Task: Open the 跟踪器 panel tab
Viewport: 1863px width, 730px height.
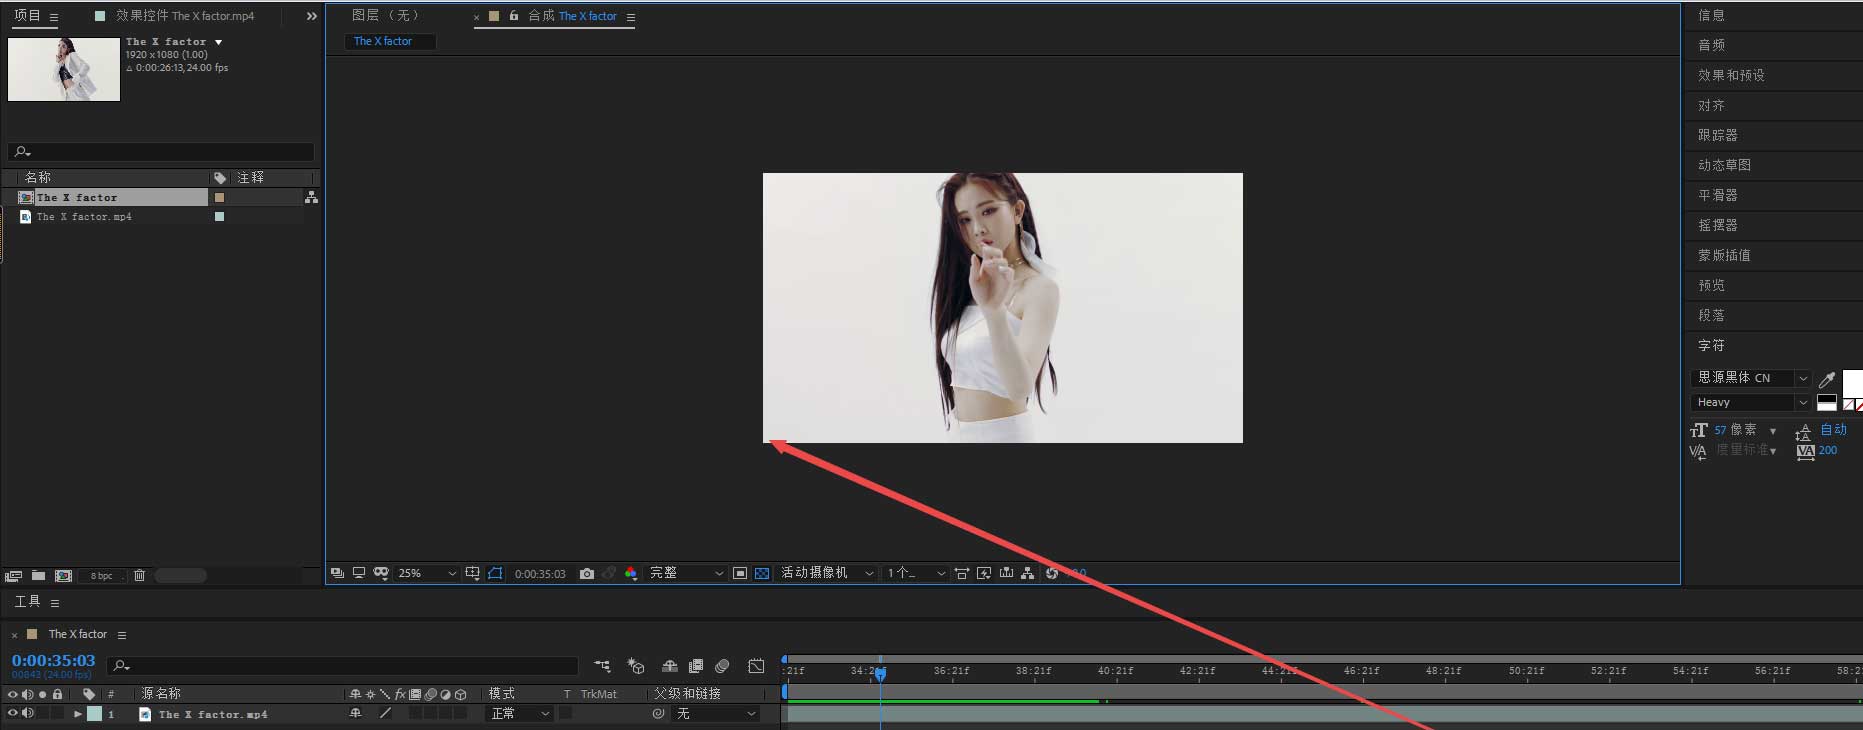Action: (1718, 135)
